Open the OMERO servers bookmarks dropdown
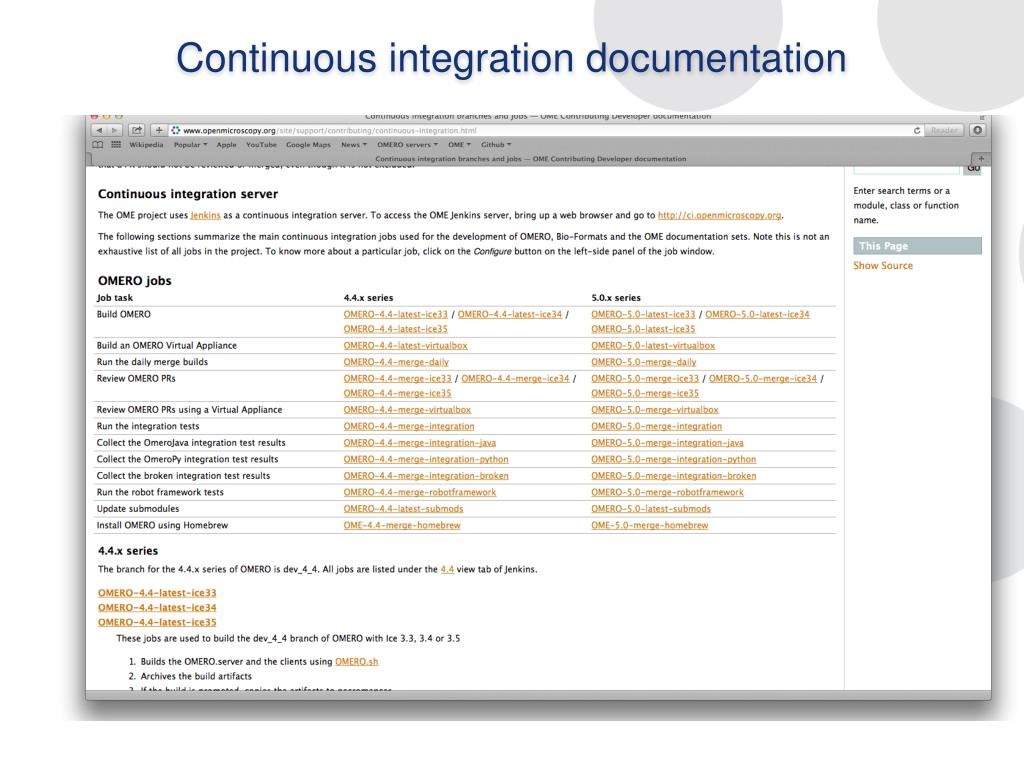The image size is (1024, 768). pos(408,145)
